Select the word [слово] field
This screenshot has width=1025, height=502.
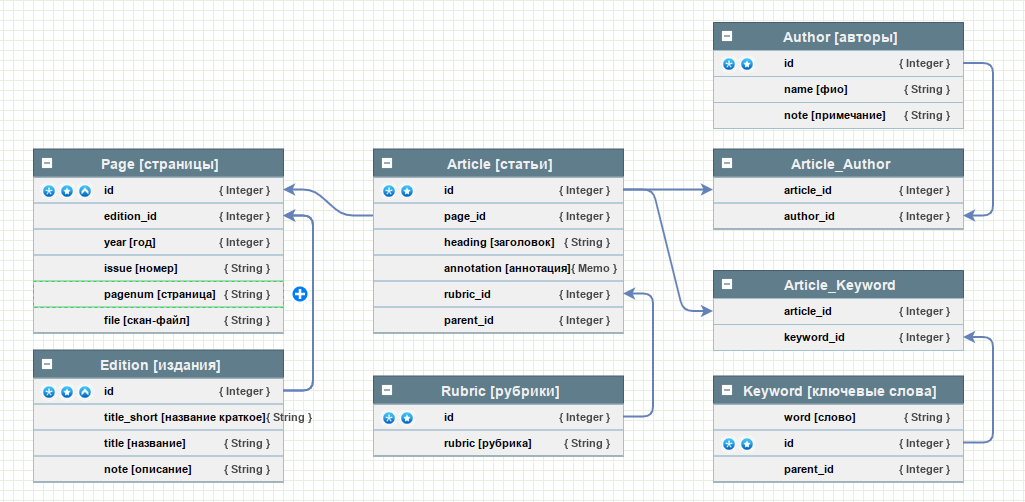click(838, 417)
